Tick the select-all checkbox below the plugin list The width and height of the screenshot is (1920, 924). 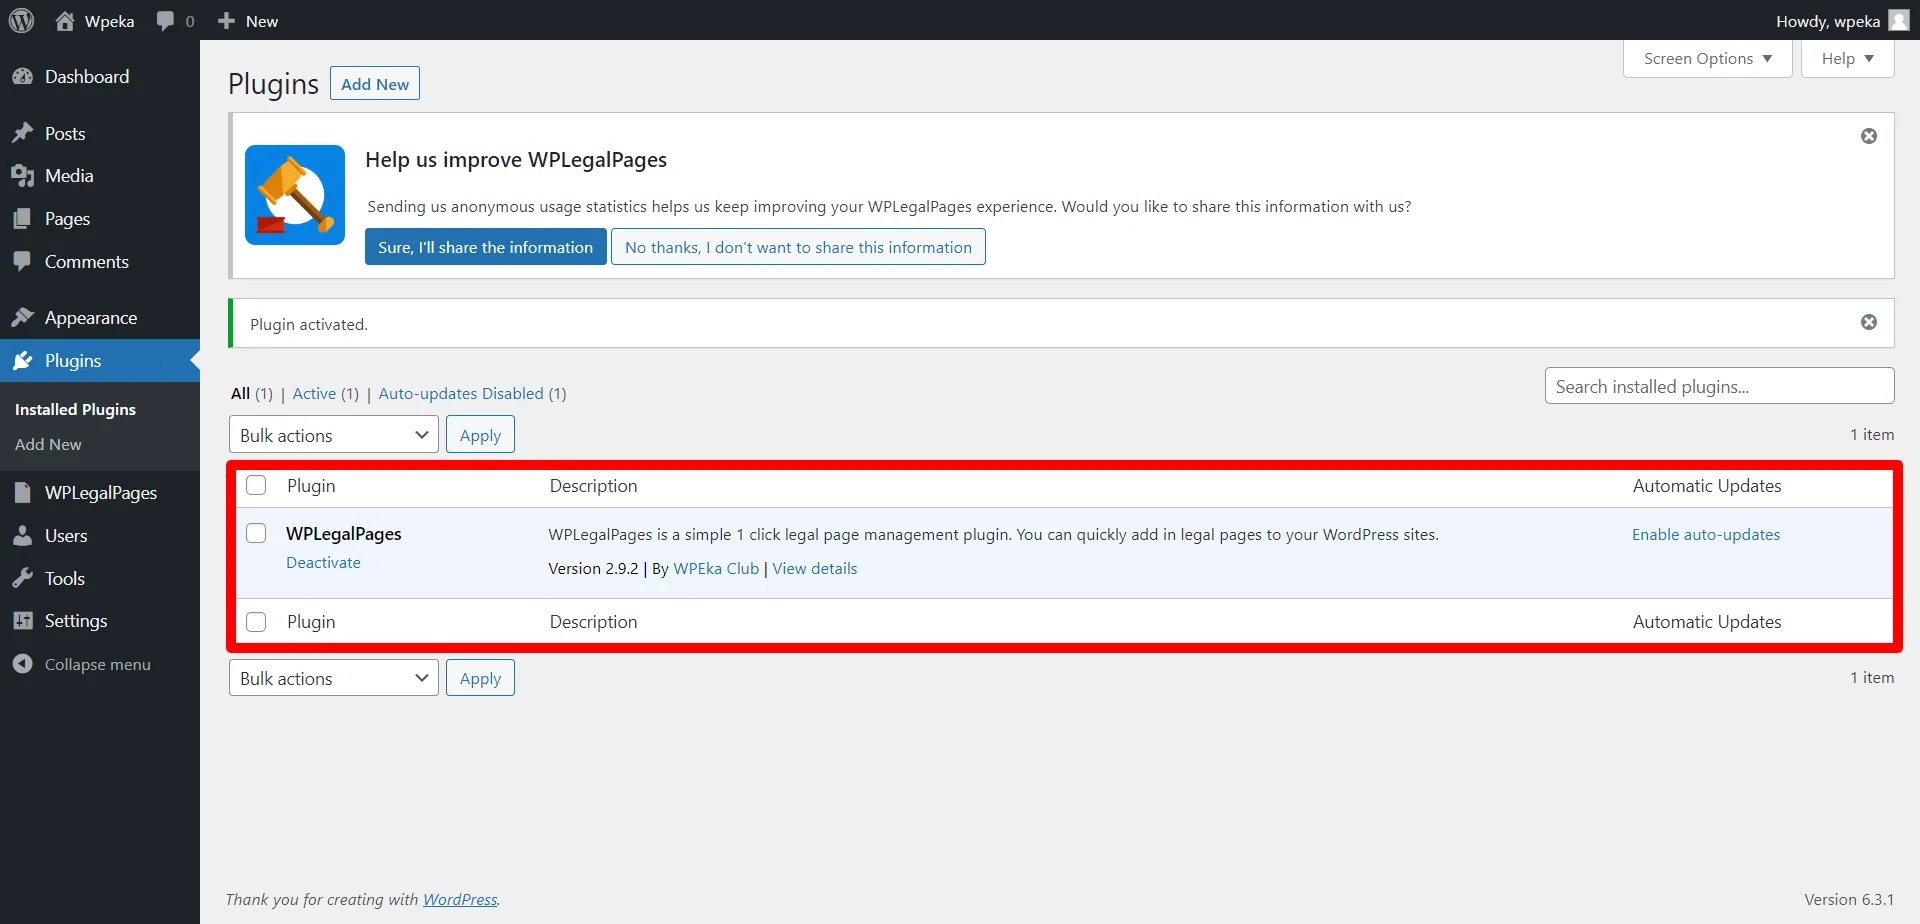coord(256,621)
